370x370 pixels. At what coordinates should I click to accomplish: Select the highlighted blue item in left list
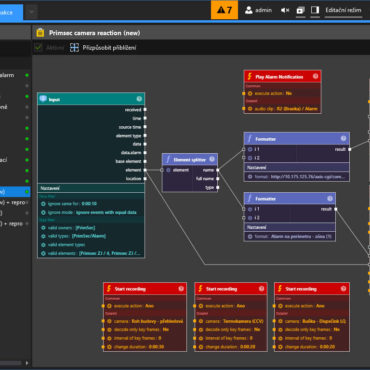pos(15,192)
